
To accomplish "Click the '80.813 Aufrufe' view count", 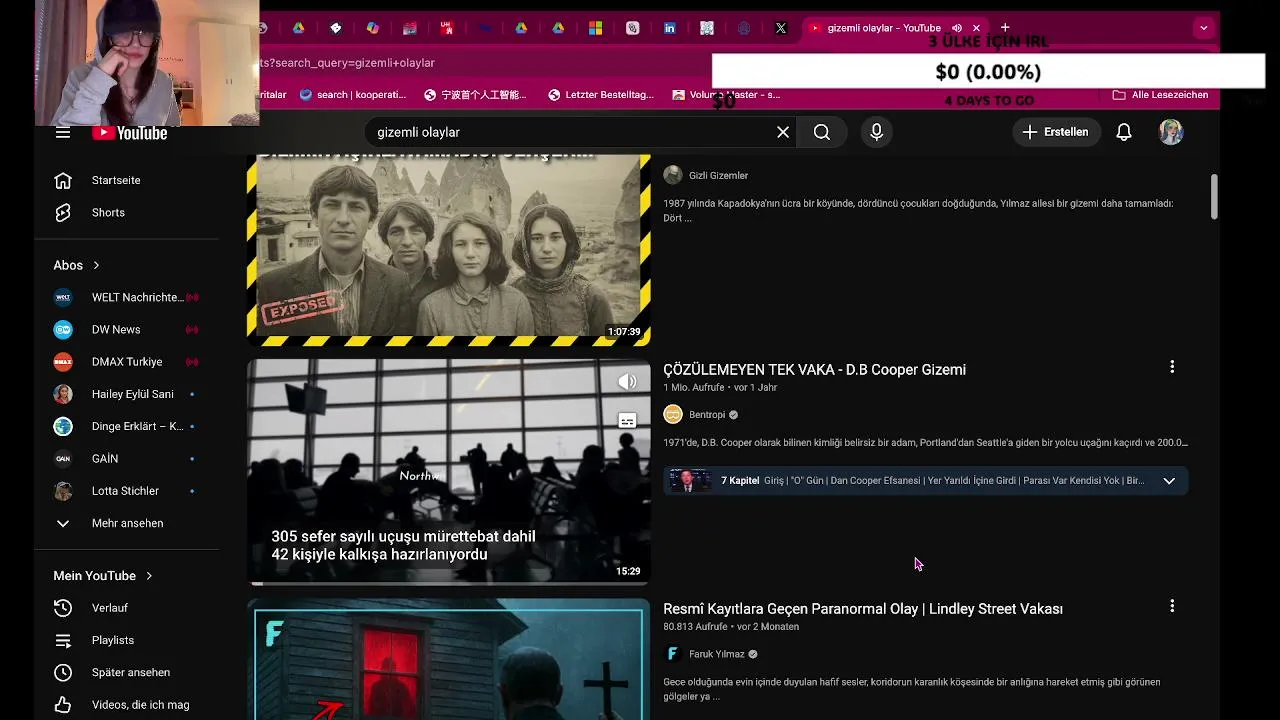I will coord(695,627).
